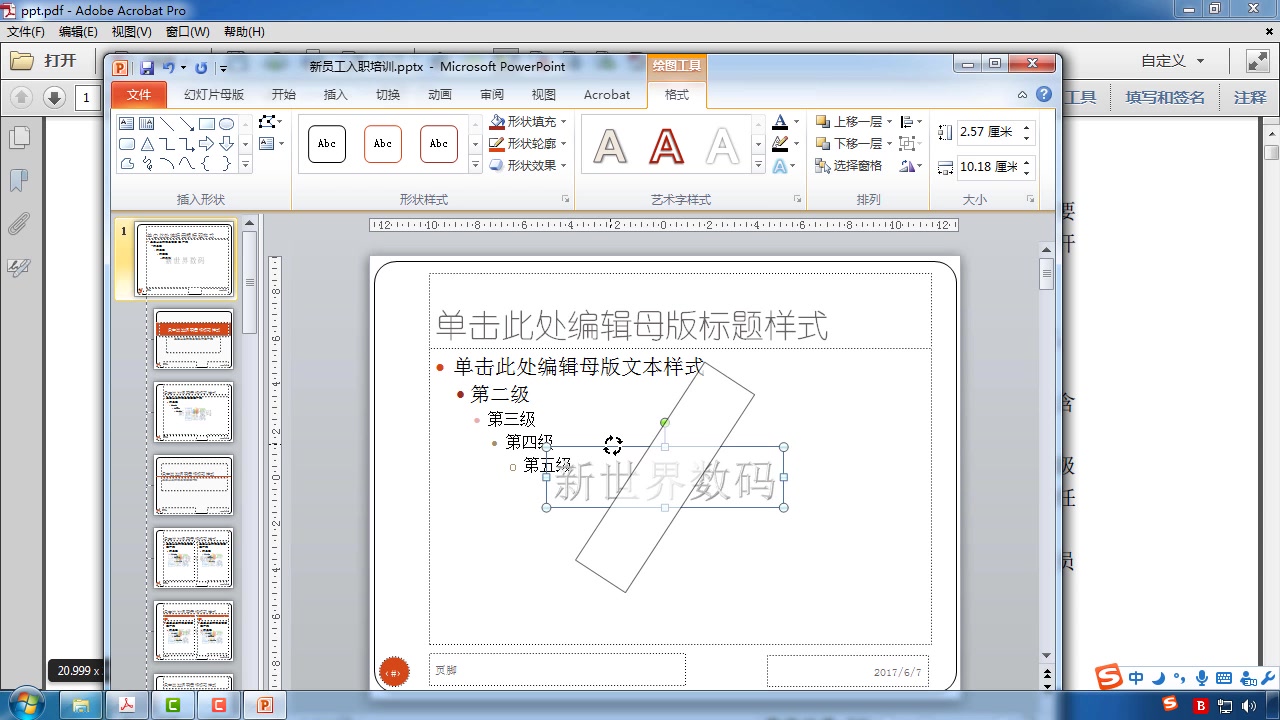The image size is (1280, 720).
Task: Open the shape styles gallery dropdown
Action: click(x=475, y=165)
